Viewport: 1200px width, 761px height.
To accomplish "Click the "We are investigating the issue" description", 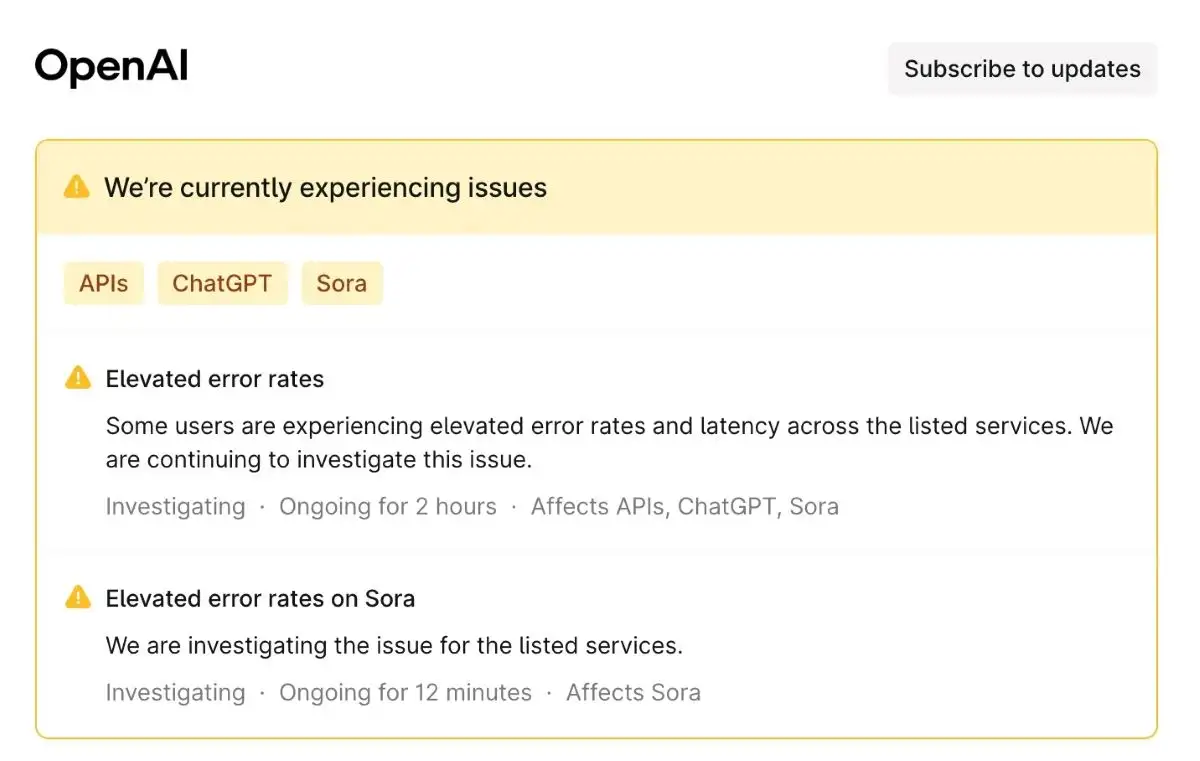I will click(x=394, y=646).
